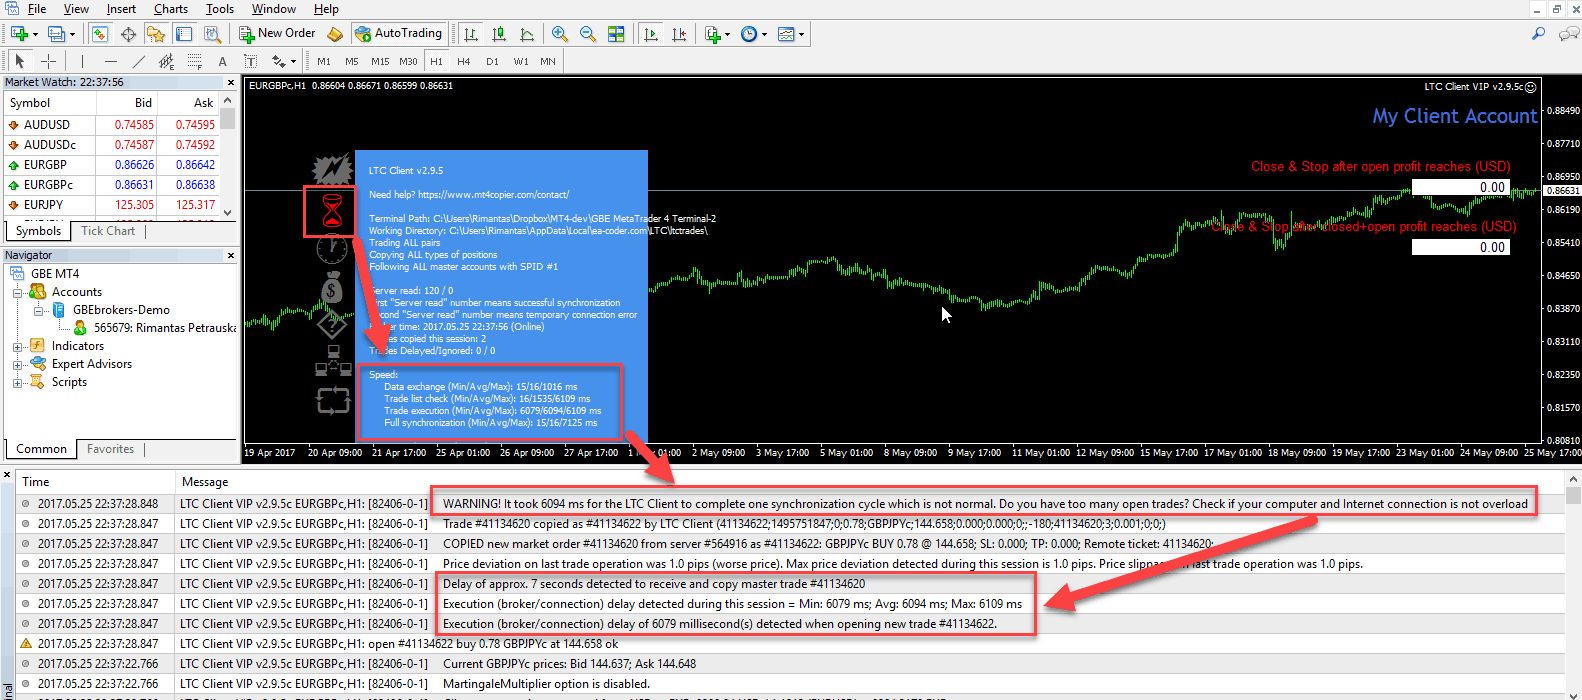Switch to MN timeframe

[x=548, y=61]
